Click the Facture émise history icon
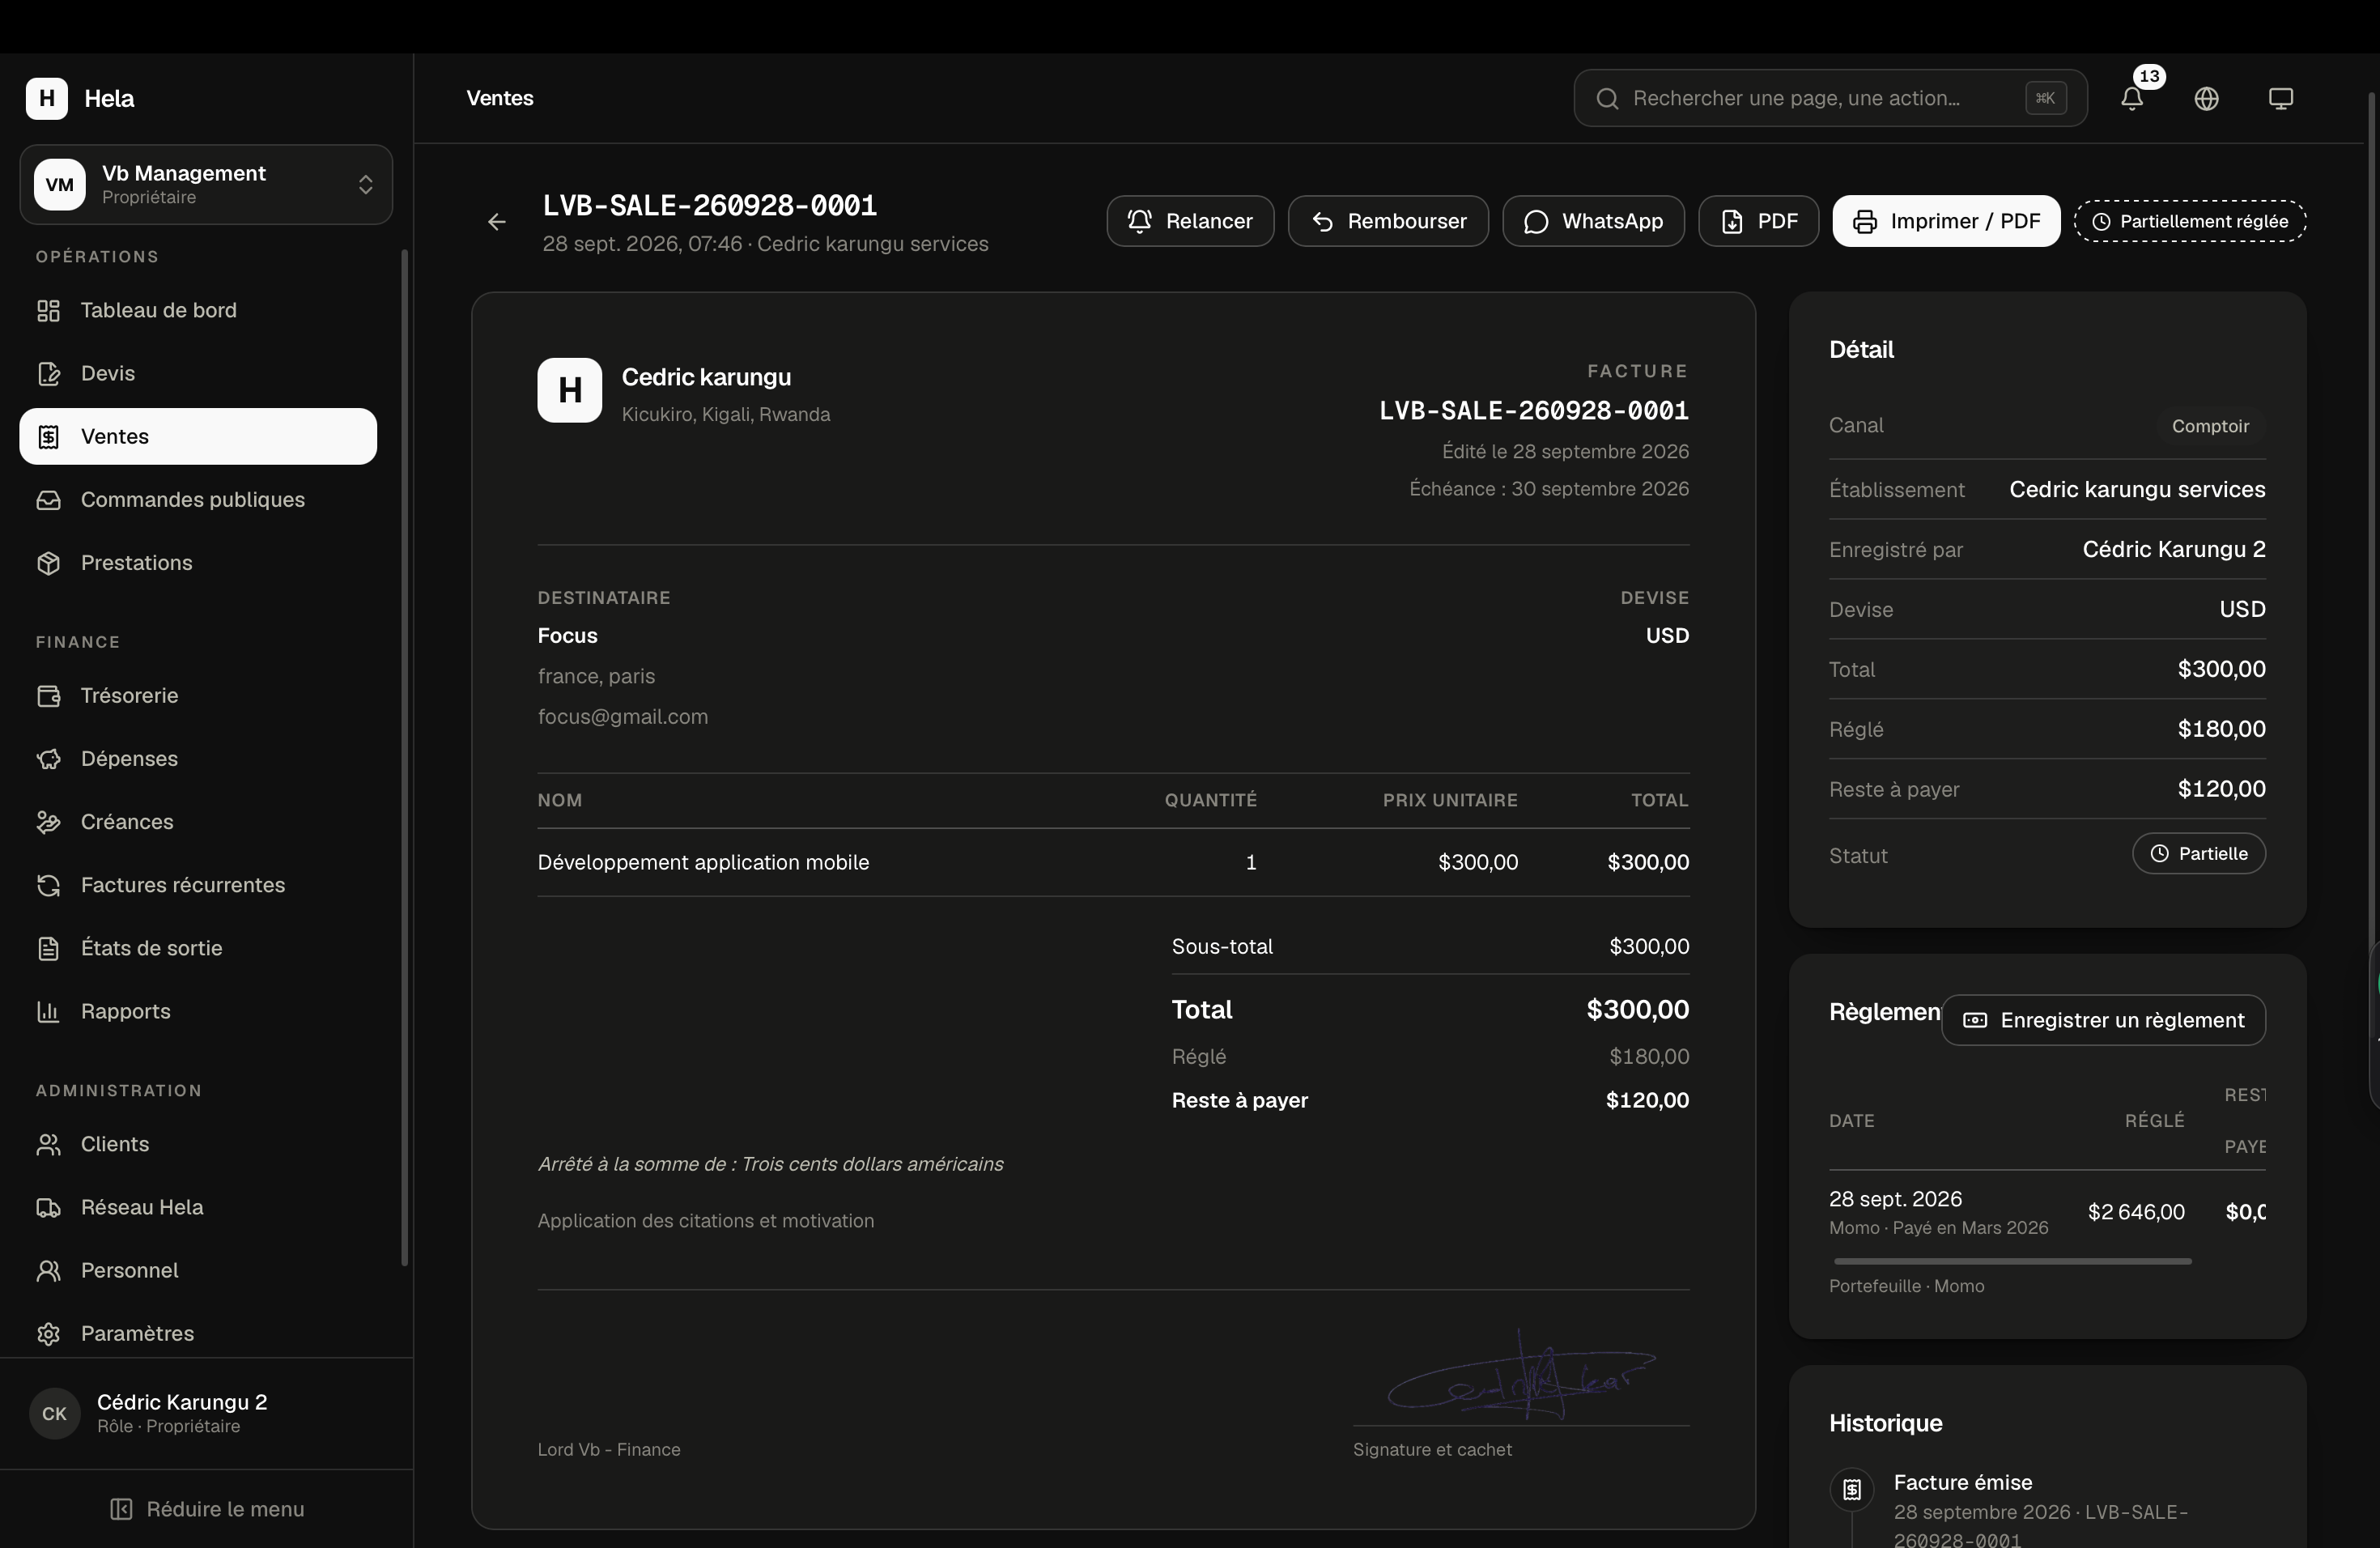Image resolution: width=2380 pixels, height=1548 pixels. (1851, 1489)
